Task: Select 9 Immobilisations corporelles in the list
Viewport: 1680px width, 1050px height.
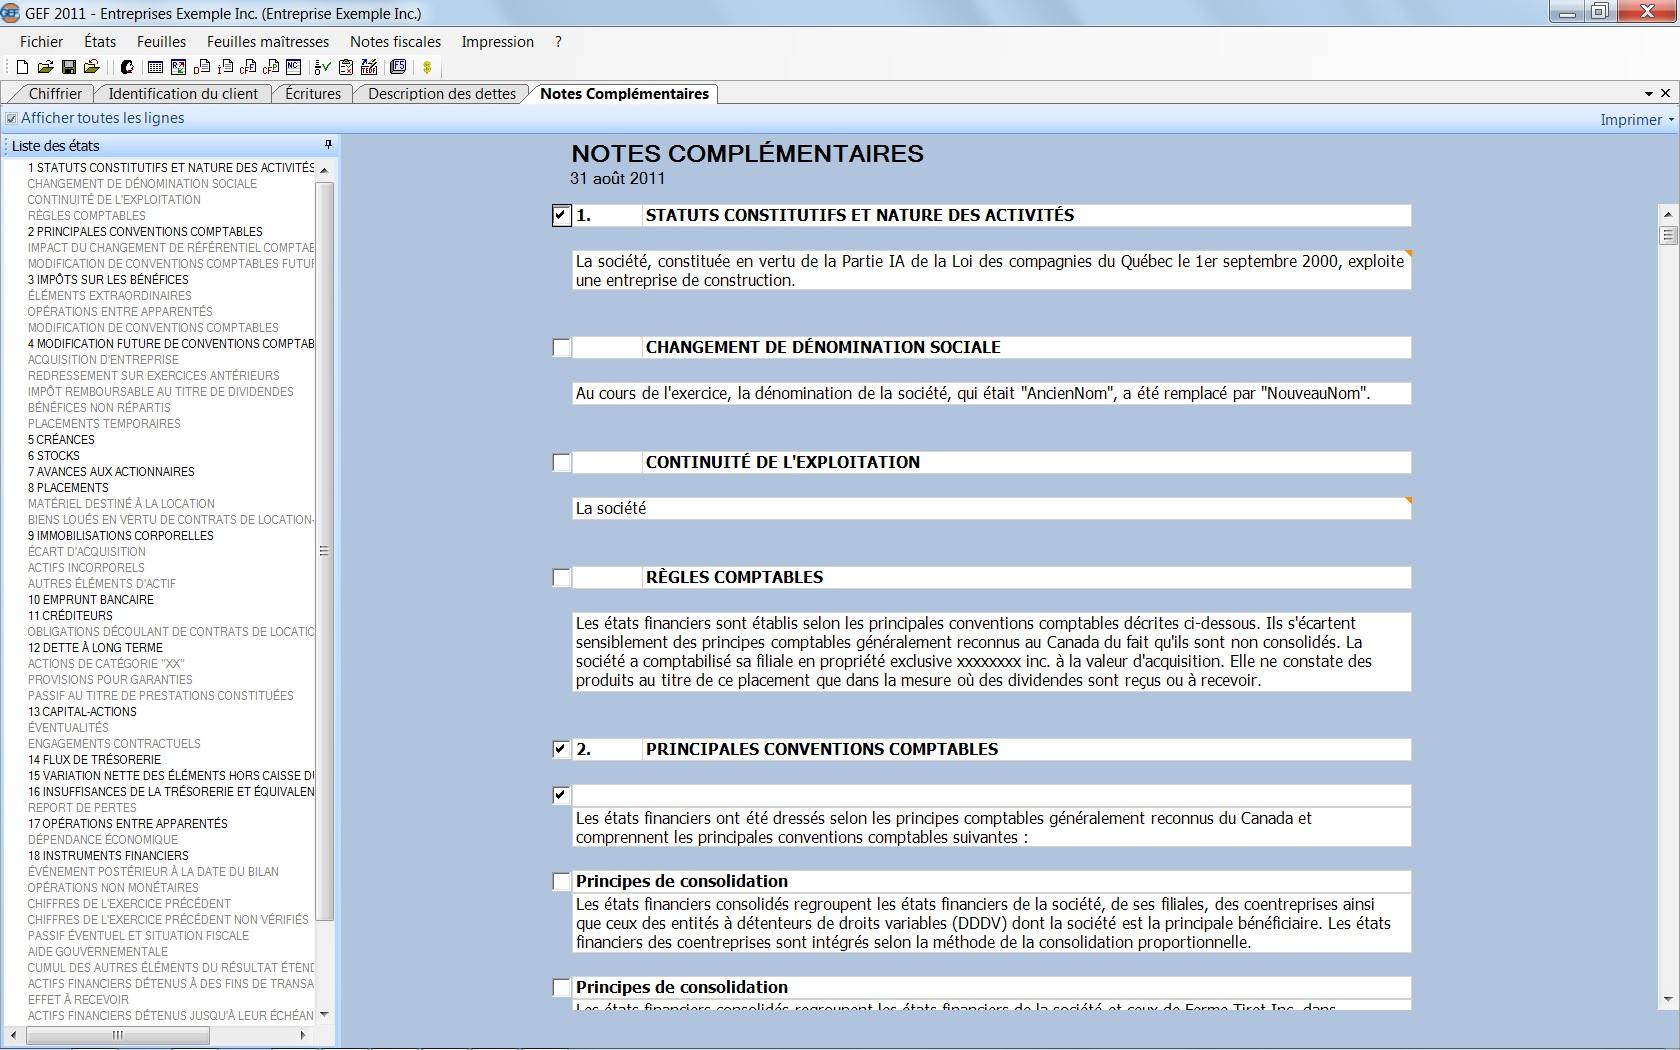Action: [121, 536]
